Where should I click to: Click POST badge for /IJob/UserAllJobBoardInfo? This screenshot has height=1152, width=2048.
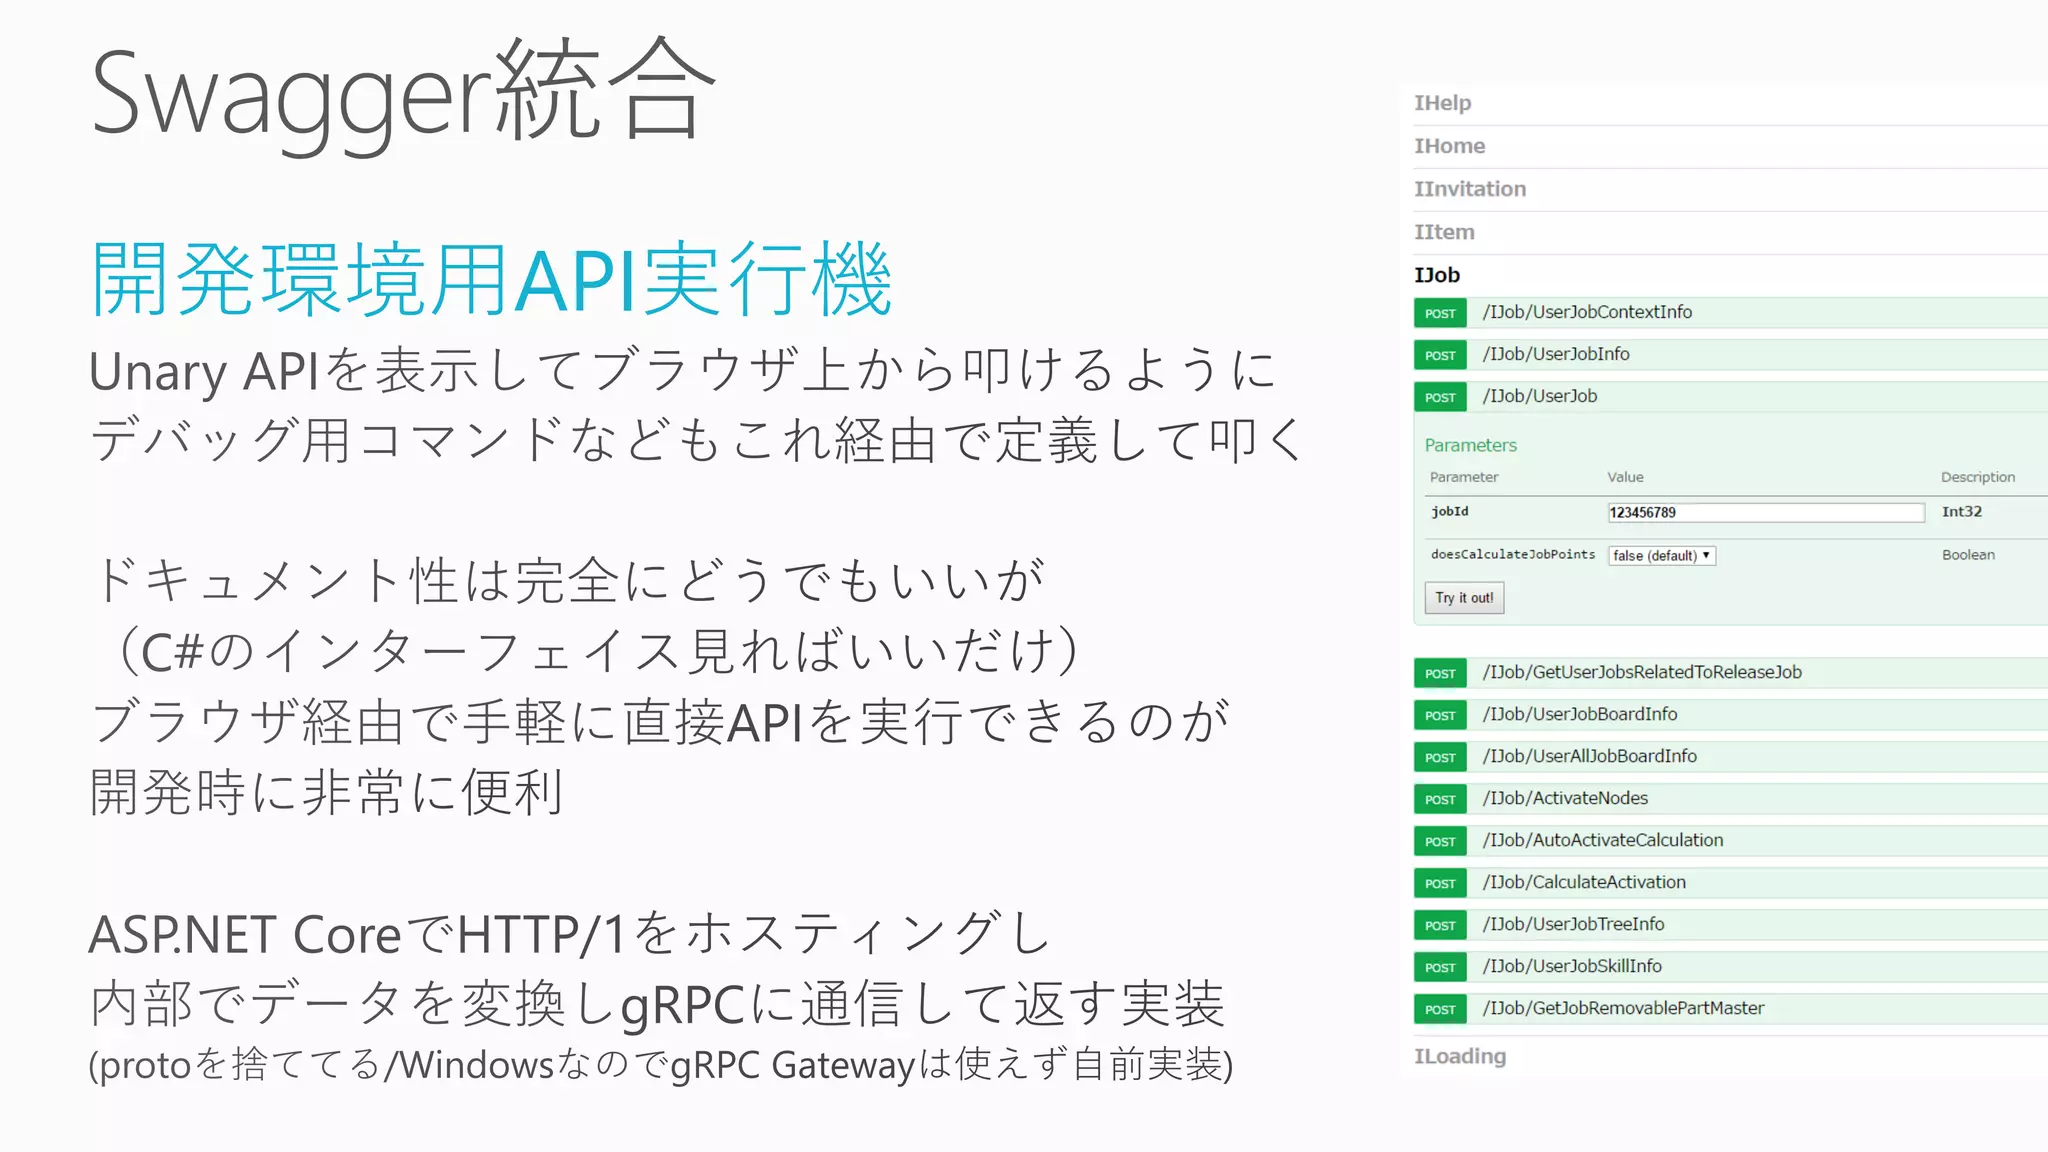tap(1440, 757)
